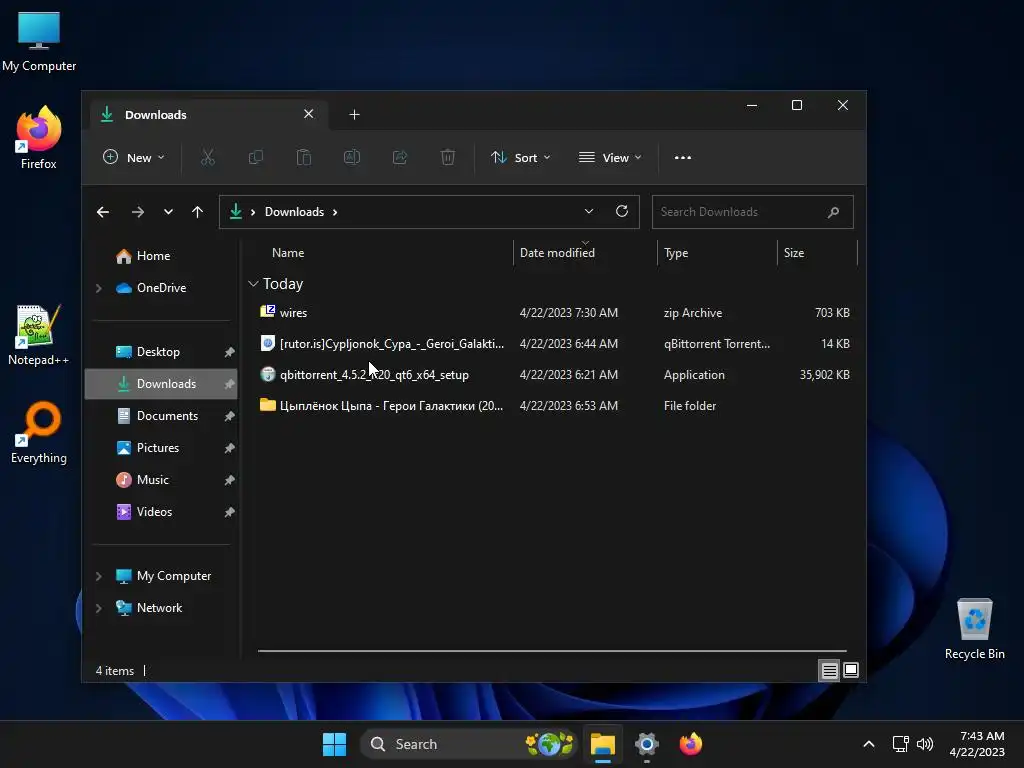Switch to large thumbnails view icon
The image size is (1024, 768).
(851, 670)
